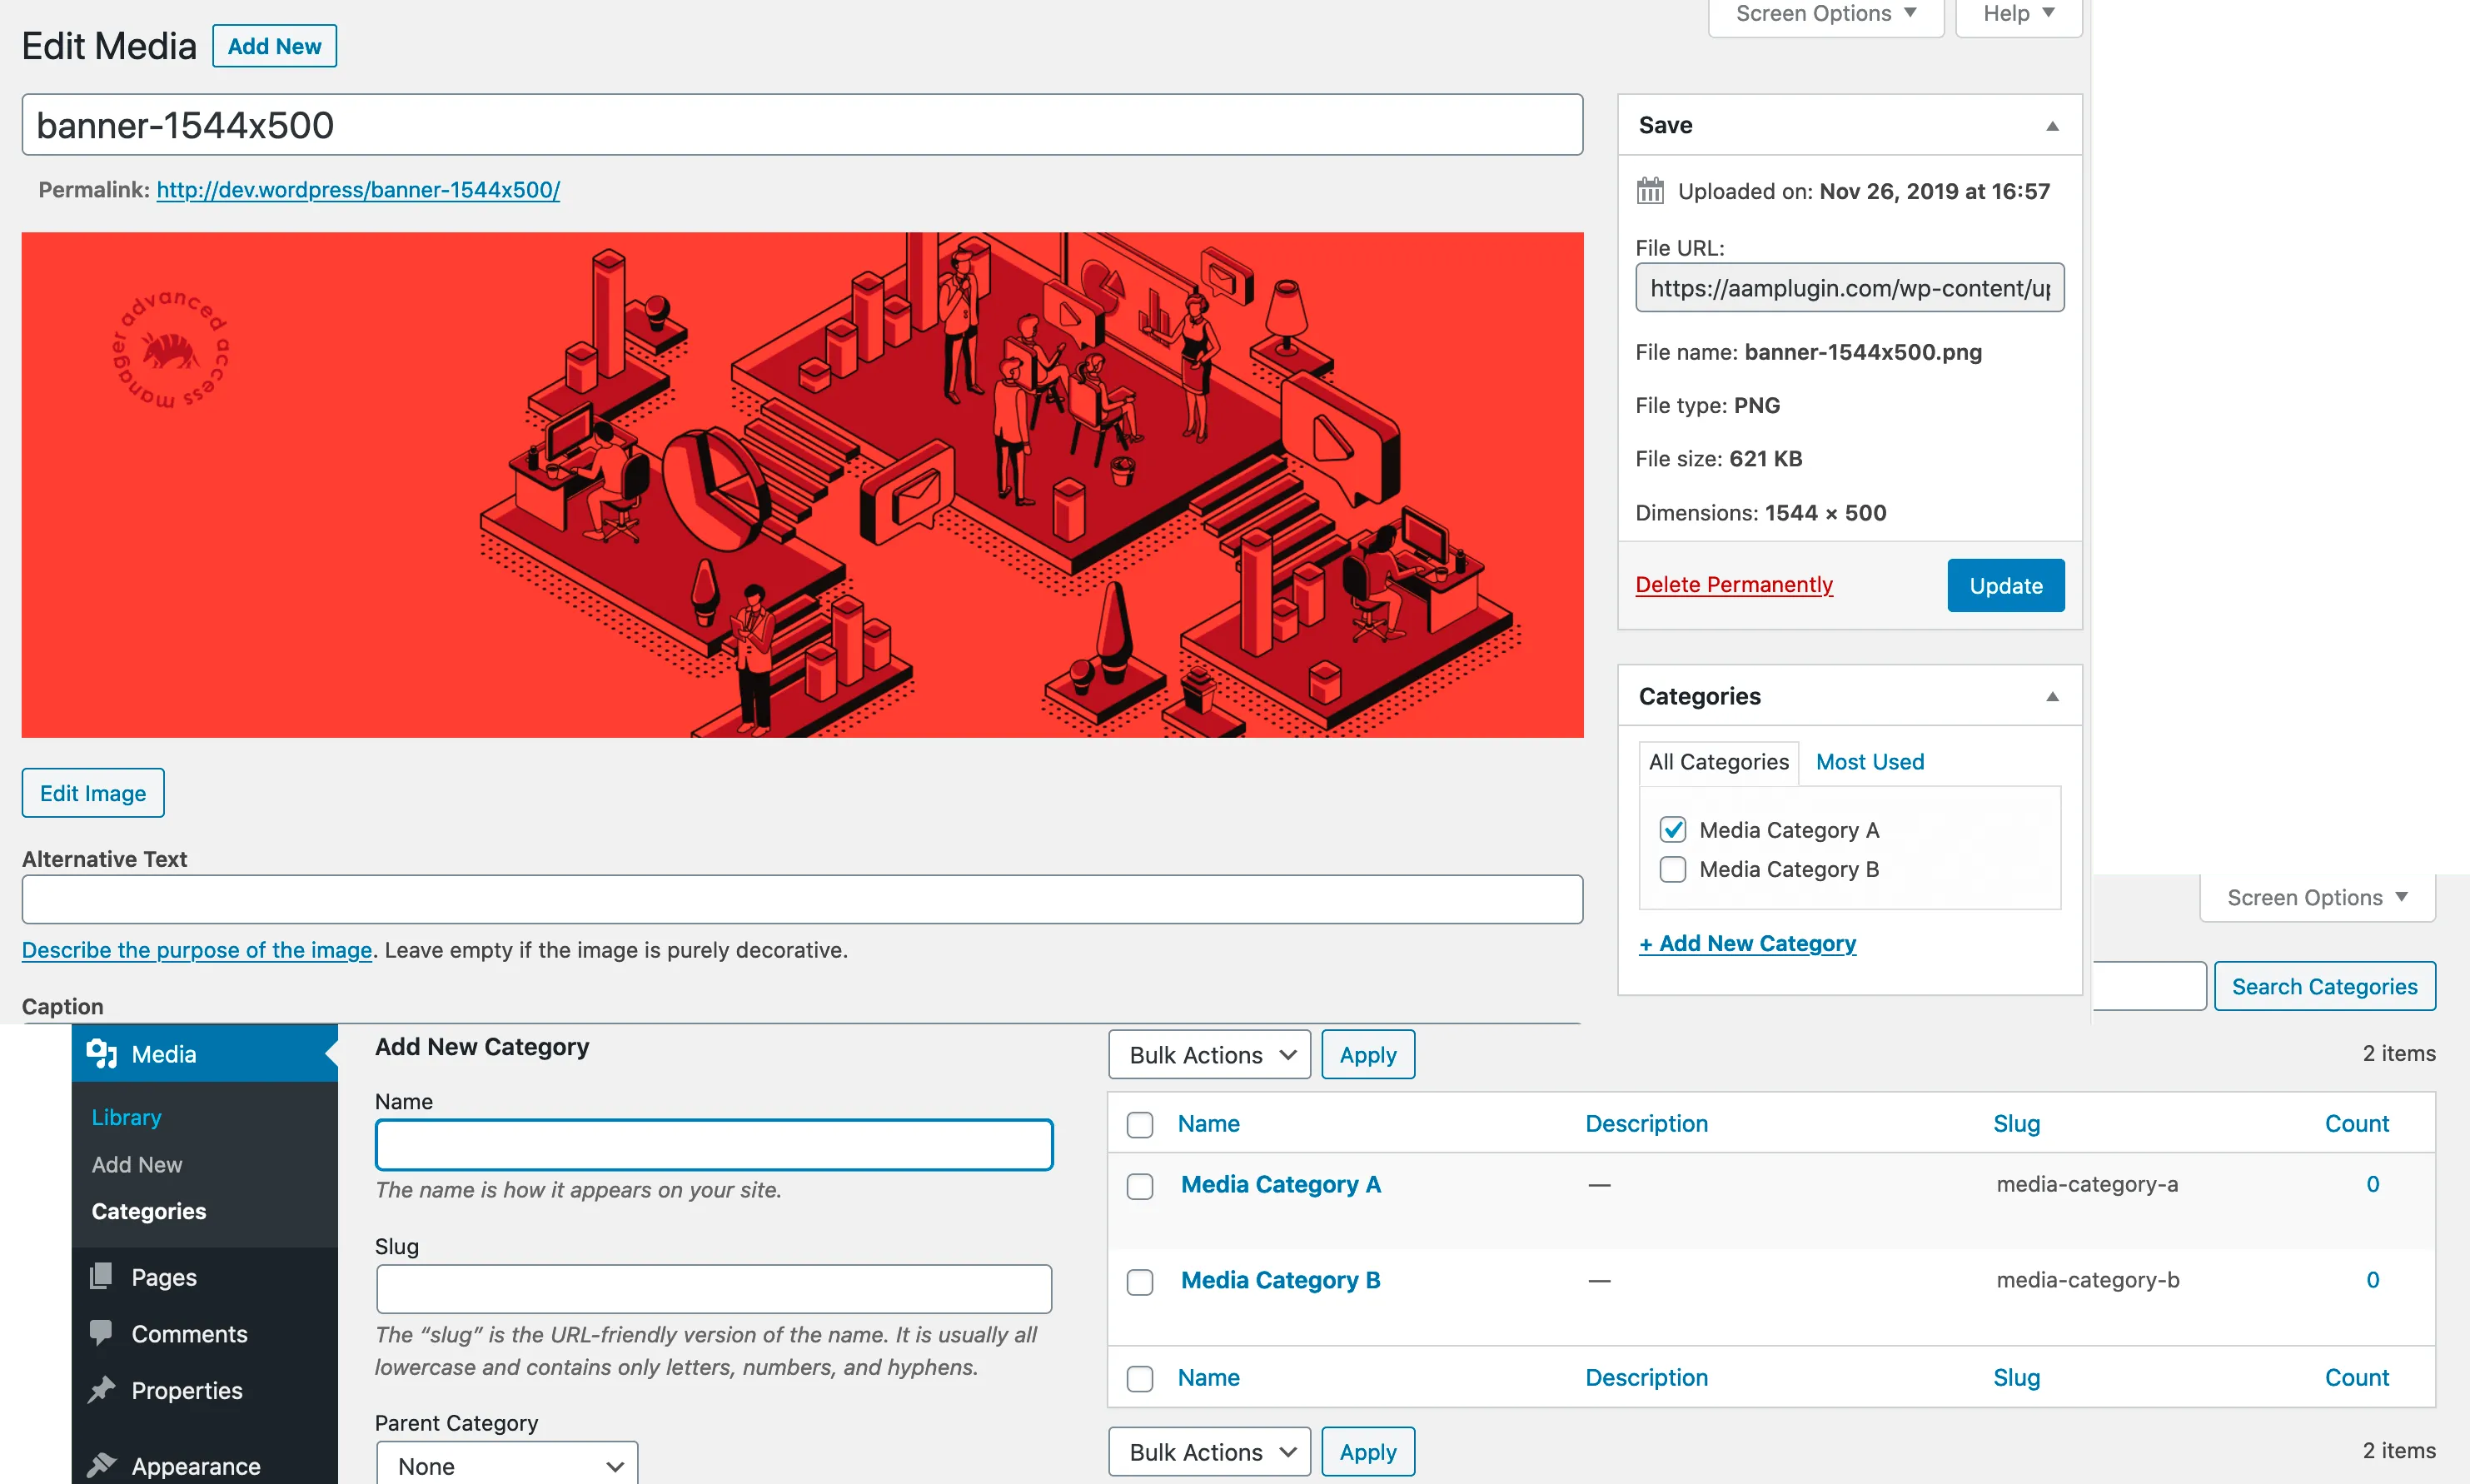Open Library in the Media submenu
Viewport: 2470px width, 1484px height.
[126, 1117]
